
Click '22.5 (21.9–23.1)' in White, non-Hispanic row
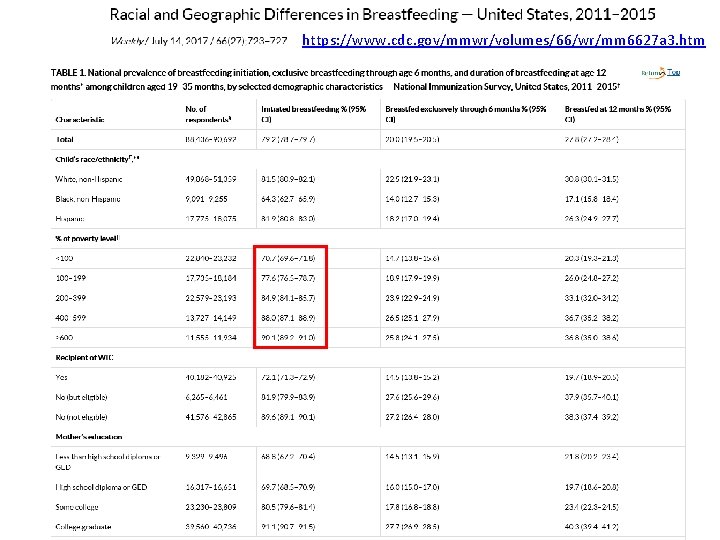coord(412,179)
